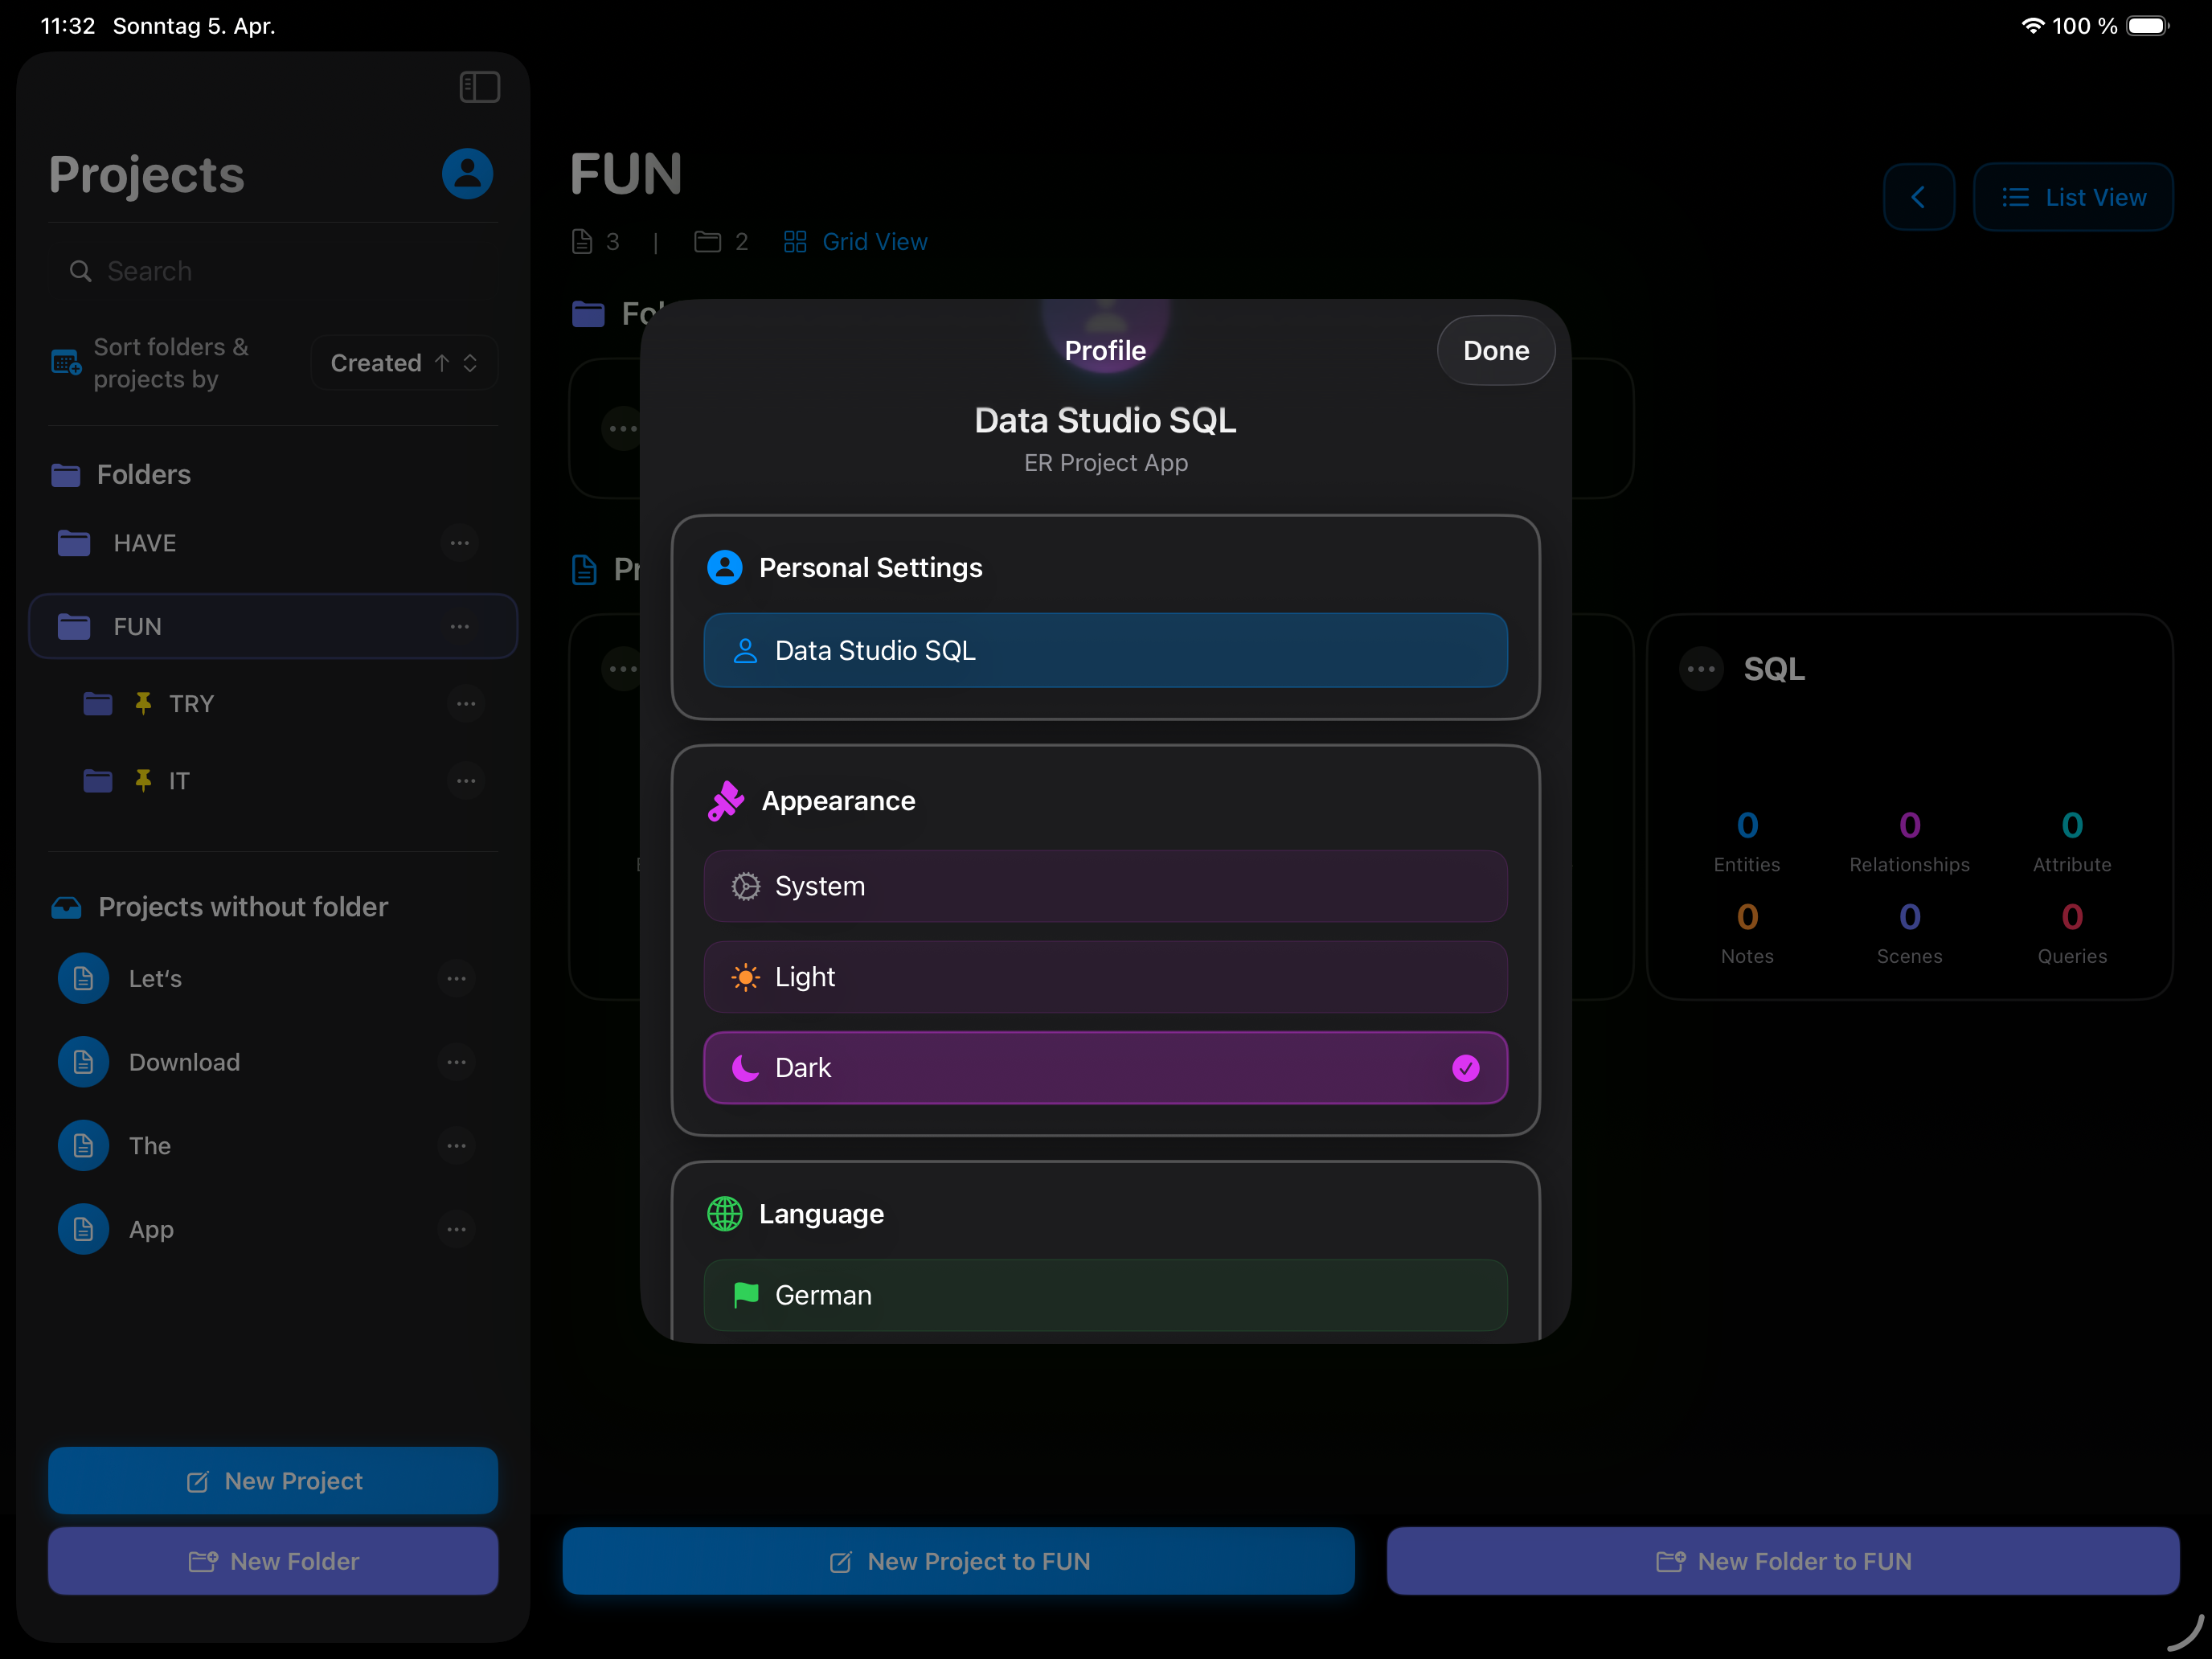This screenshot has height=1659, width=2212.
Task: Edit the Data Studio SQL name field
Action: [1105, 650]
